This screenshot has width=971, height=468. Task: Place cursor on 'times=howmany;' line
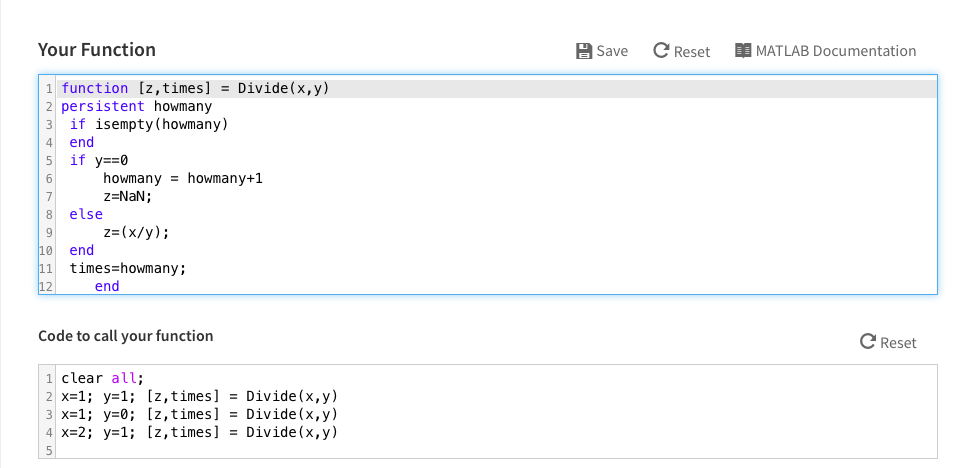[x=496, y=268]
